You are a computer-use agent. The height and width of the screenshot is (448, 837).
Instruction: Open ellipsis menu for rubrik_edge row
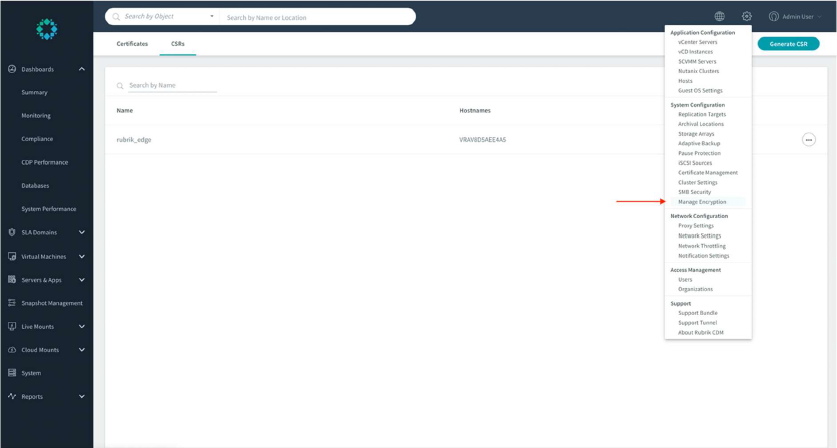809,140
